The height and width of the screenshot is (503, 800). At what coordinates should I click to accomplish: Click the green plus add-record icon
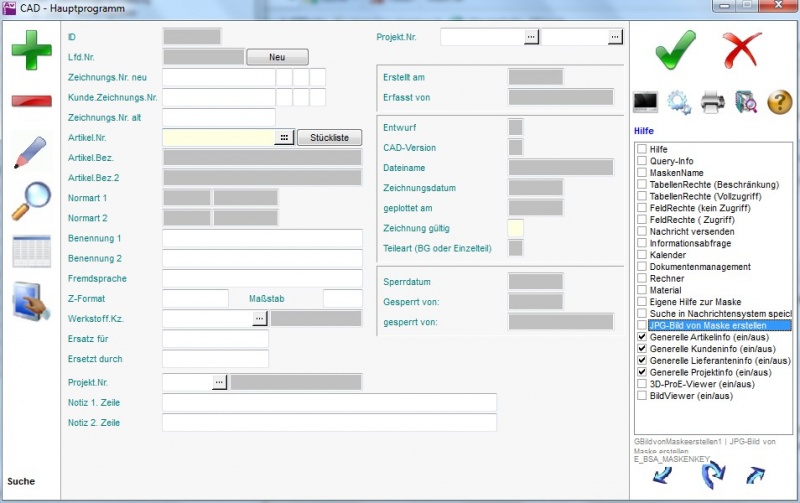31,50
